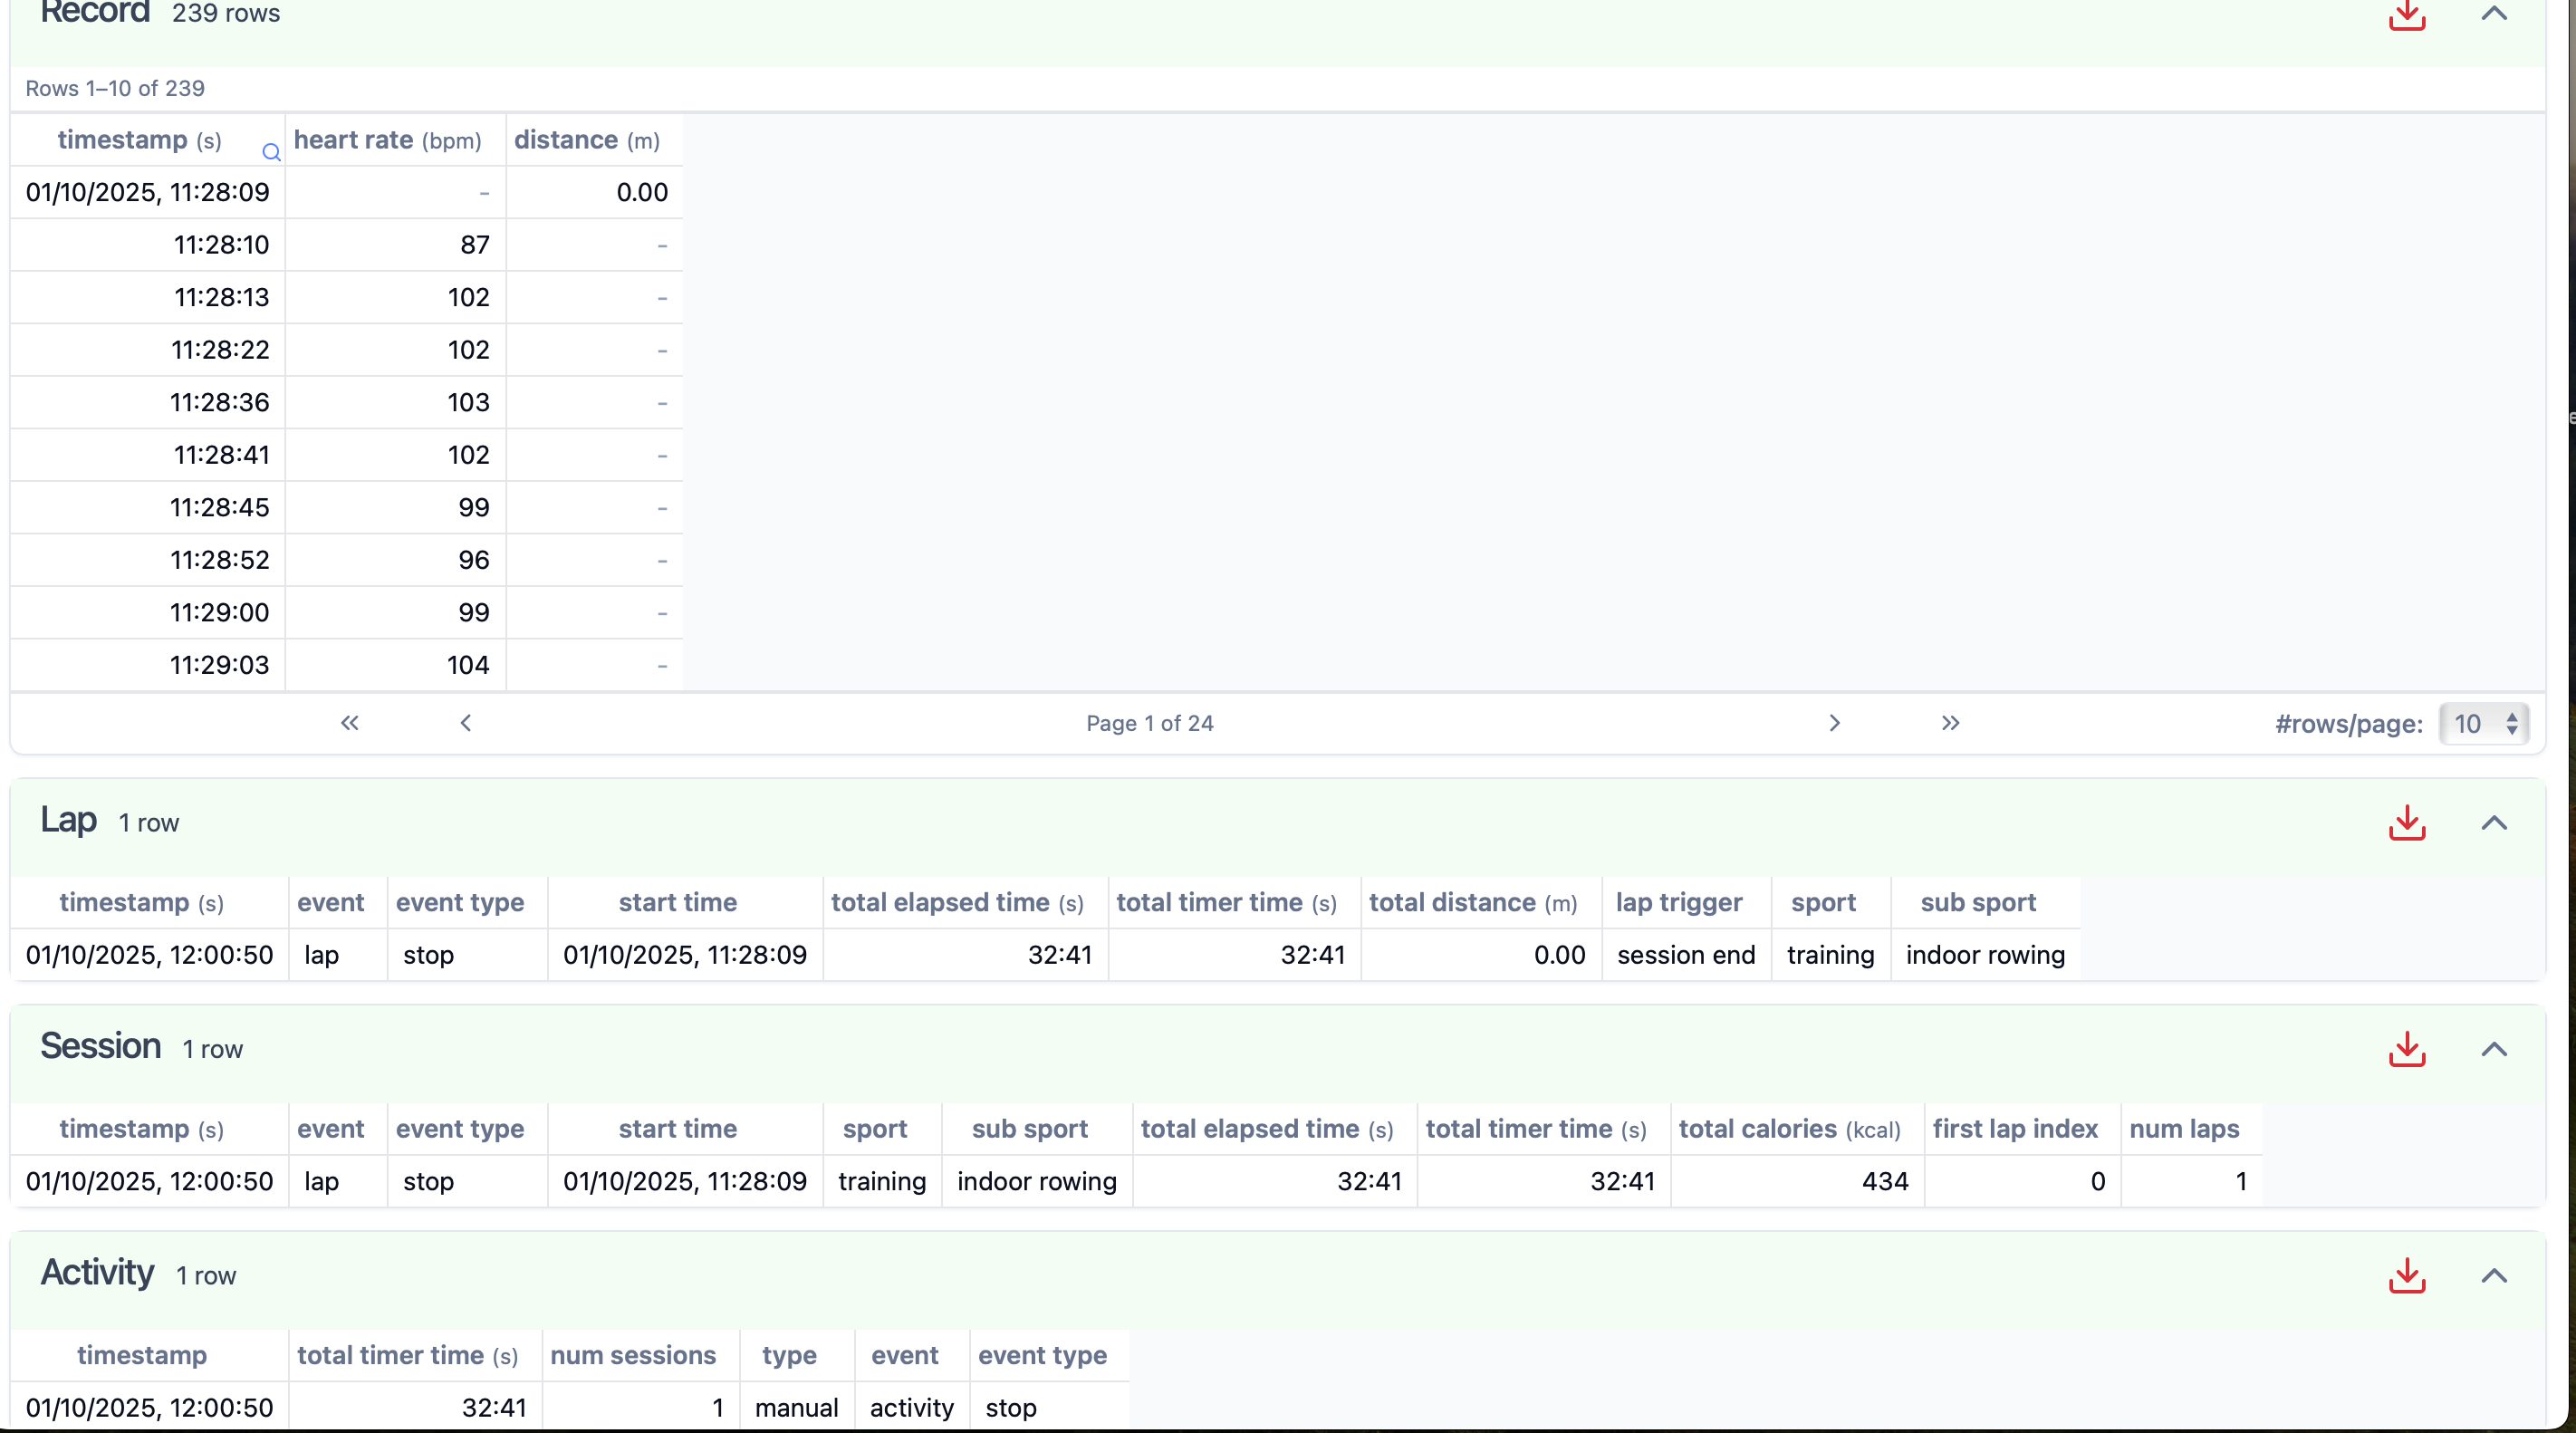Jump to first page of records
This screenshot has height=1433, width=2576.
point(349,723)
